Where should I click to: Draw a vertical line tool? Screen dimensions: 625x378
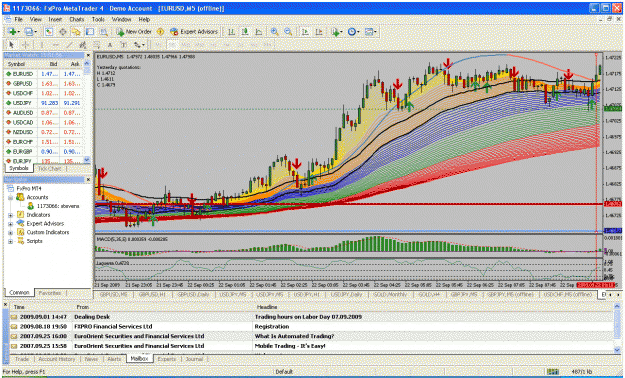click(x=41, y=45)
